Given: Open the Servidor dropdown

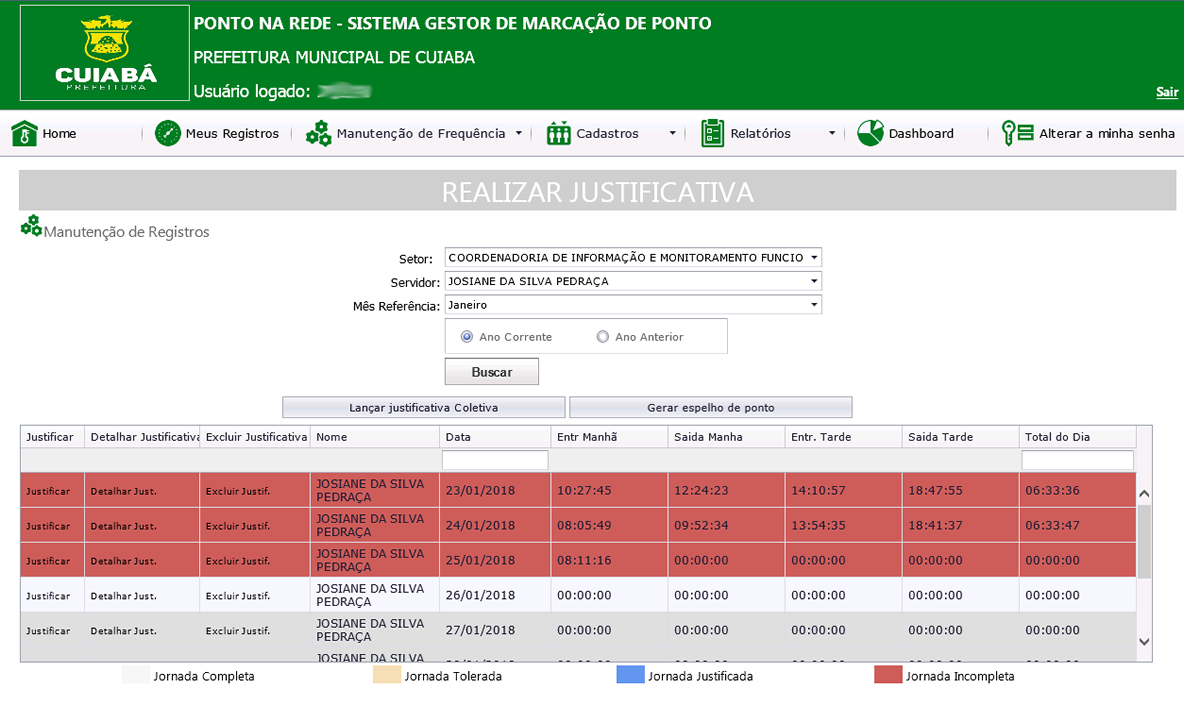Looking at the screenshot, I should click(x=633, y=281).
